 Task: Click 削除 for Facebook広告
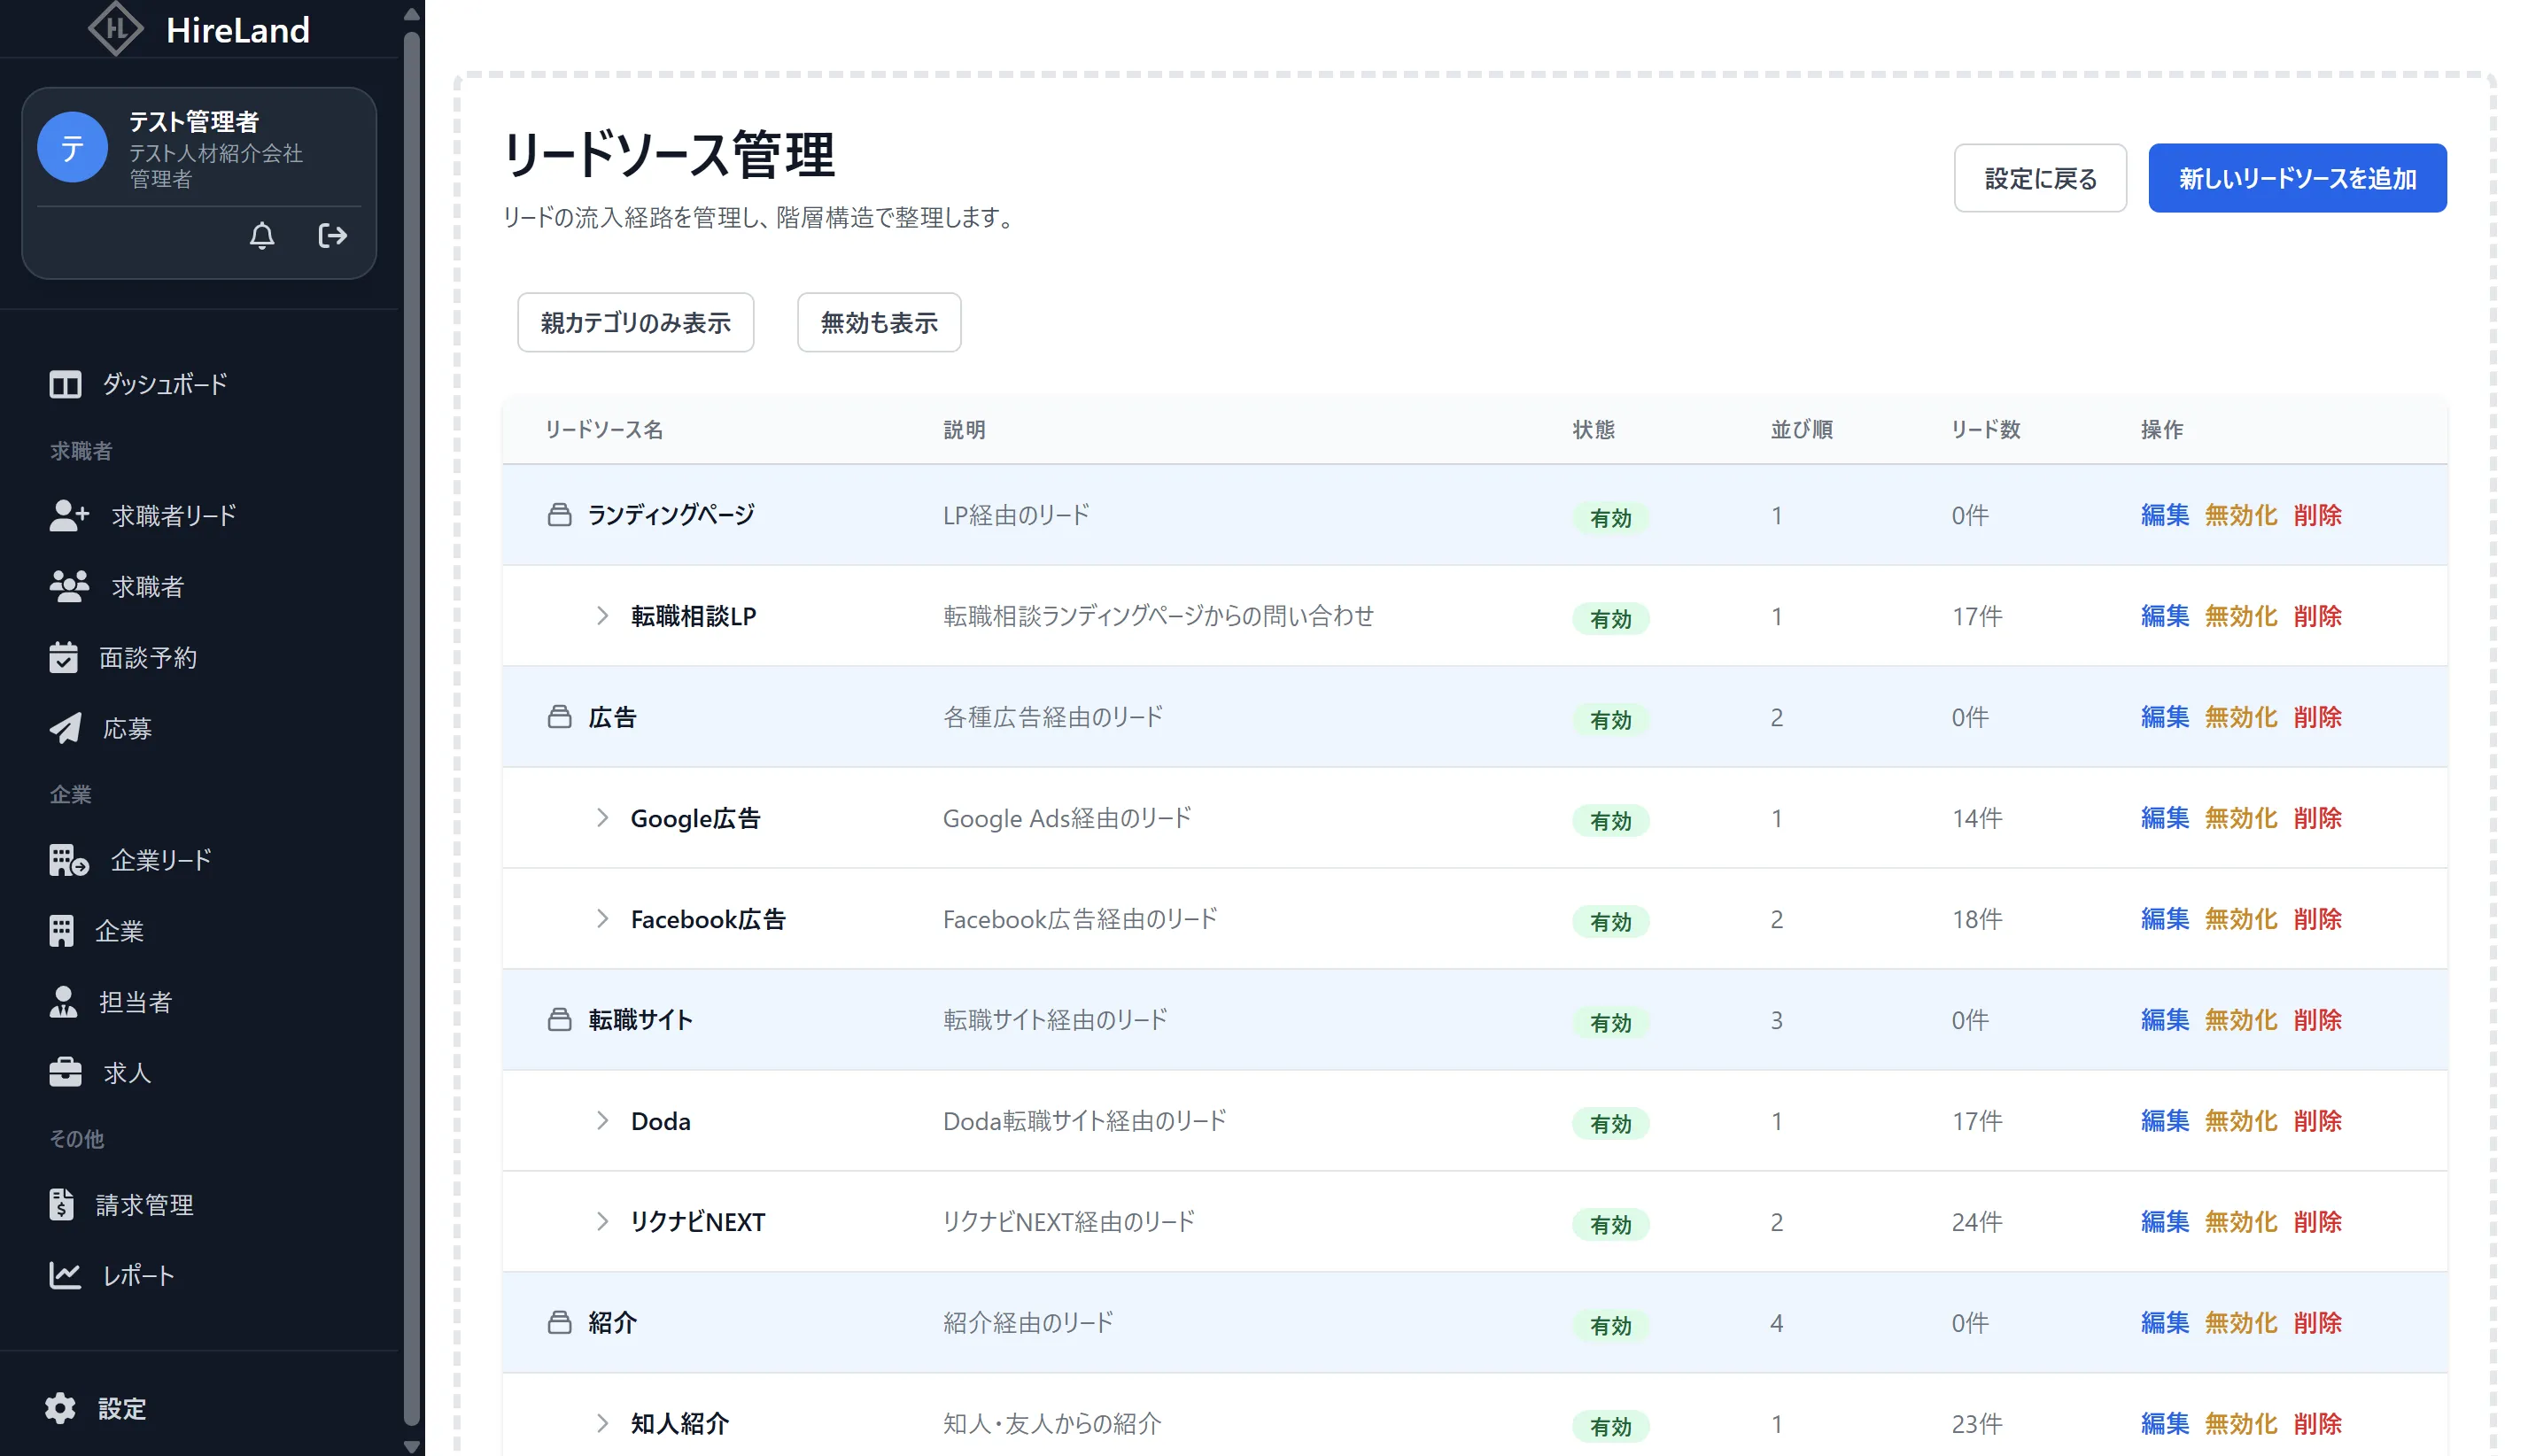tap(2317, 919)
